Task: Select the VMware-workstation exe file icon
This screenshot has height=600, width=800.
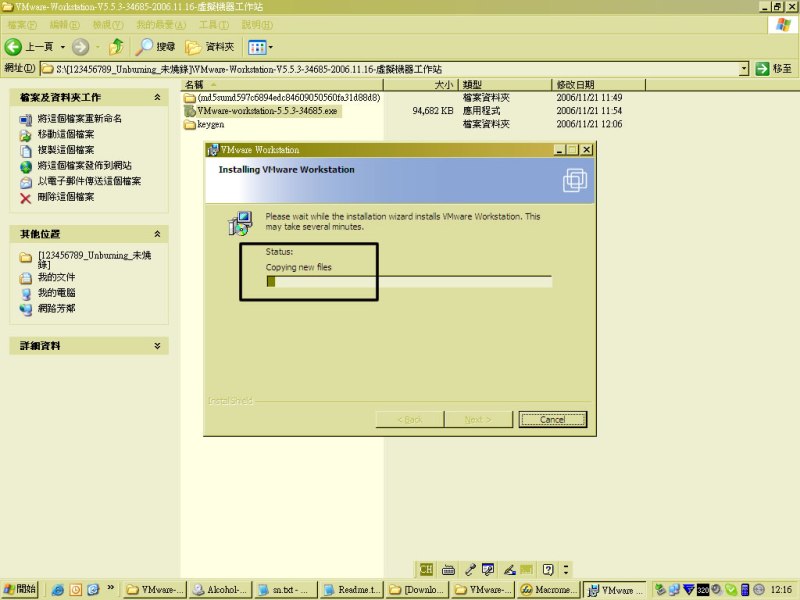Action: pyautogui.click(x=190, y=111)
